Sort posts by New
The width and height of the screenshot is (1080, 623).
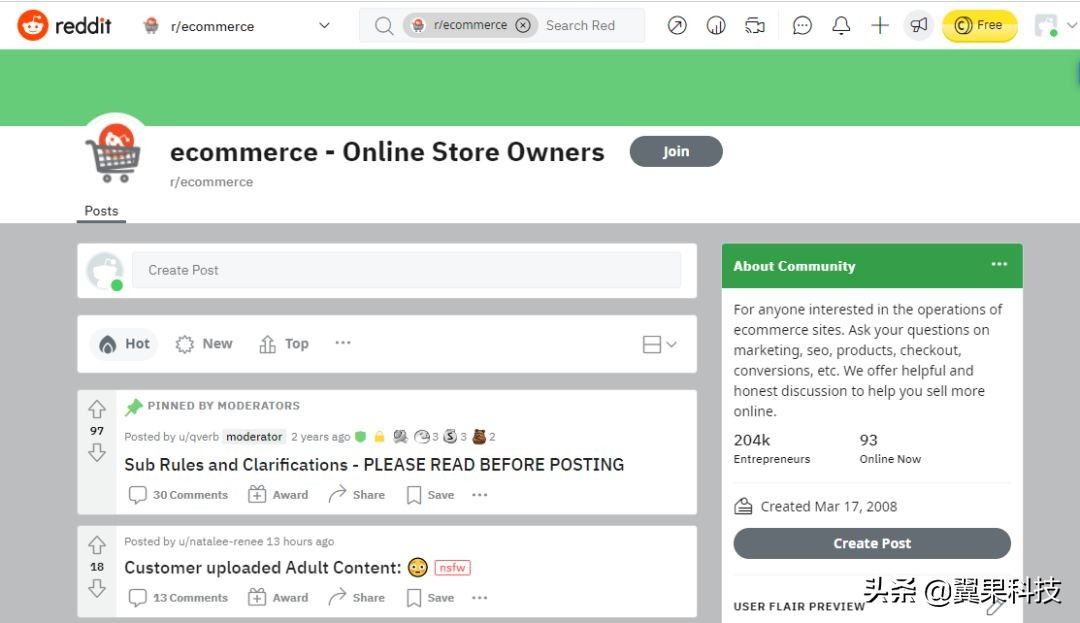[x=204, y=344]
